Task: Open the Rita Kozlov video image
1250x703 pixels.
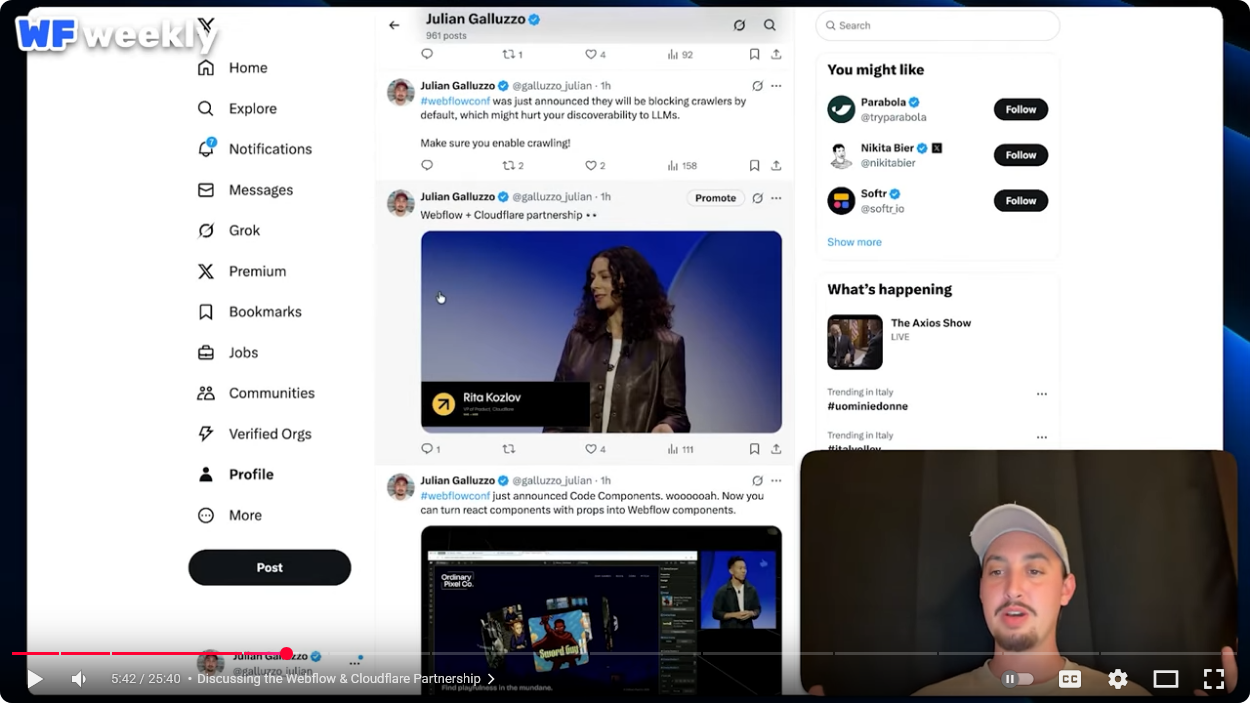Action: tap(601, 331)
